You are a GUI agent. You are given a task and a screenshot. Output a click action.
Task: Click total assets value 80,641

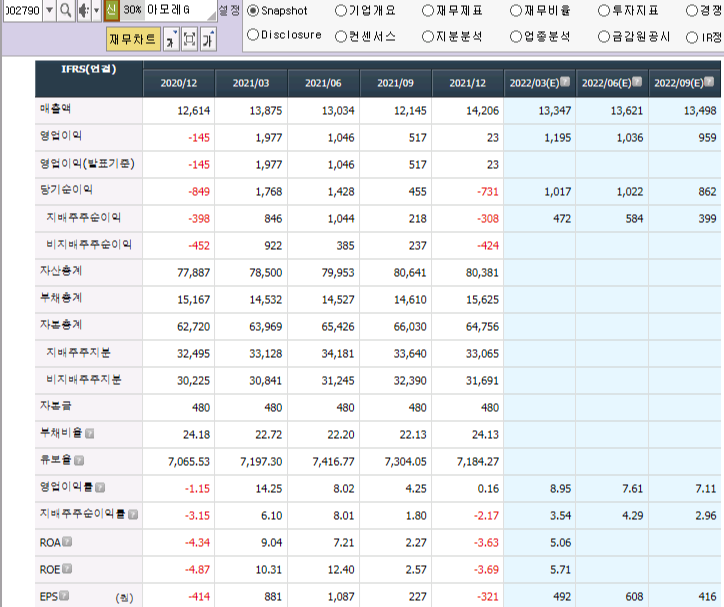(x=410, y=273)
